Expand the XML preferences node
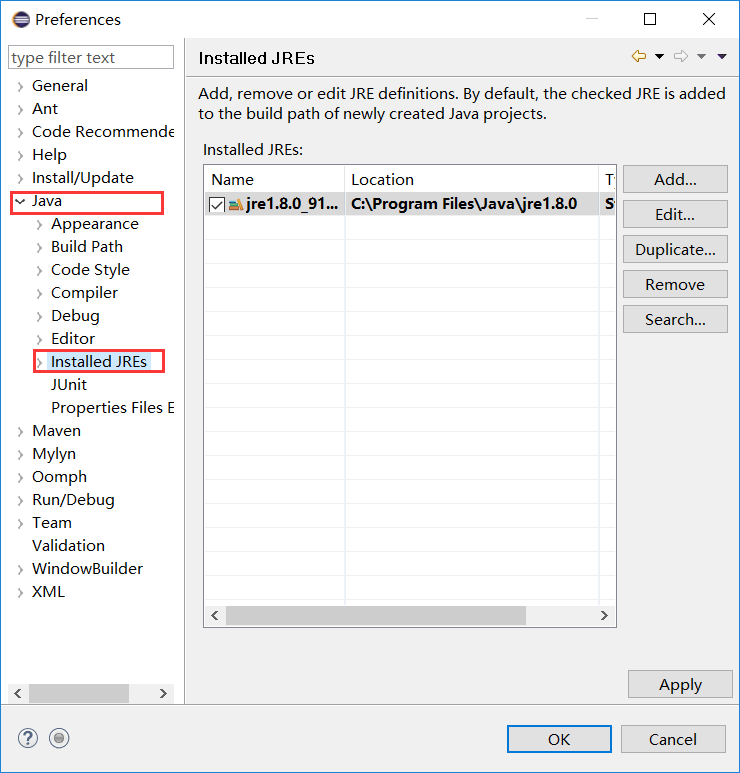The height and width of the screenshot is (773, 740). [20, 593]
